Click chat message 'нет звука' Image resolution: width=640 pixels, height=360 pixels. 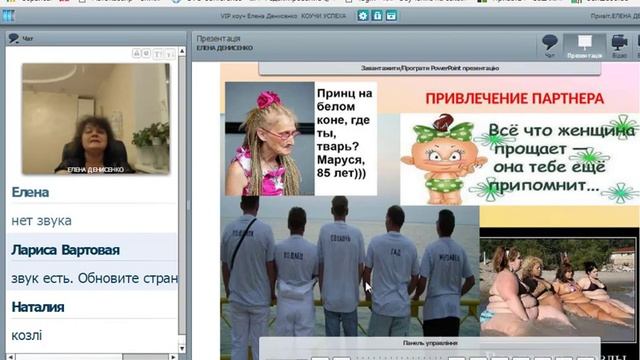(42, 221)
